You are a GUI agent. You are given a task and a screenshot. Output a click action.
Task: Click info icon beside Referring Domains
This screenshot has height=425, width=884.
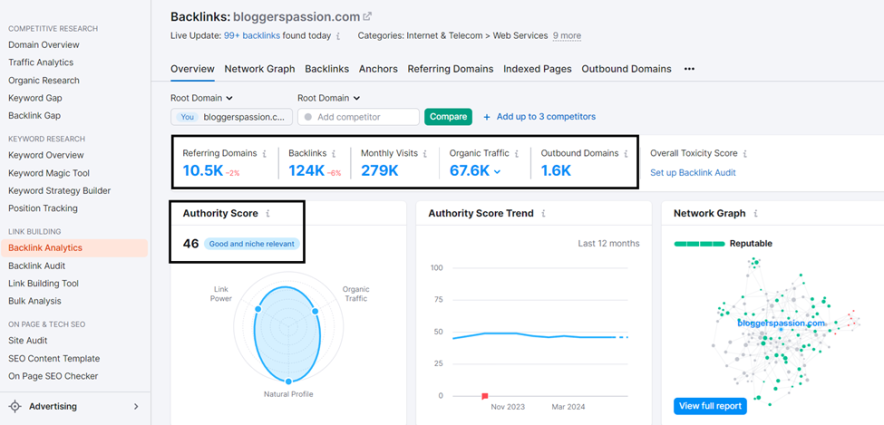(x=264, y=153)
